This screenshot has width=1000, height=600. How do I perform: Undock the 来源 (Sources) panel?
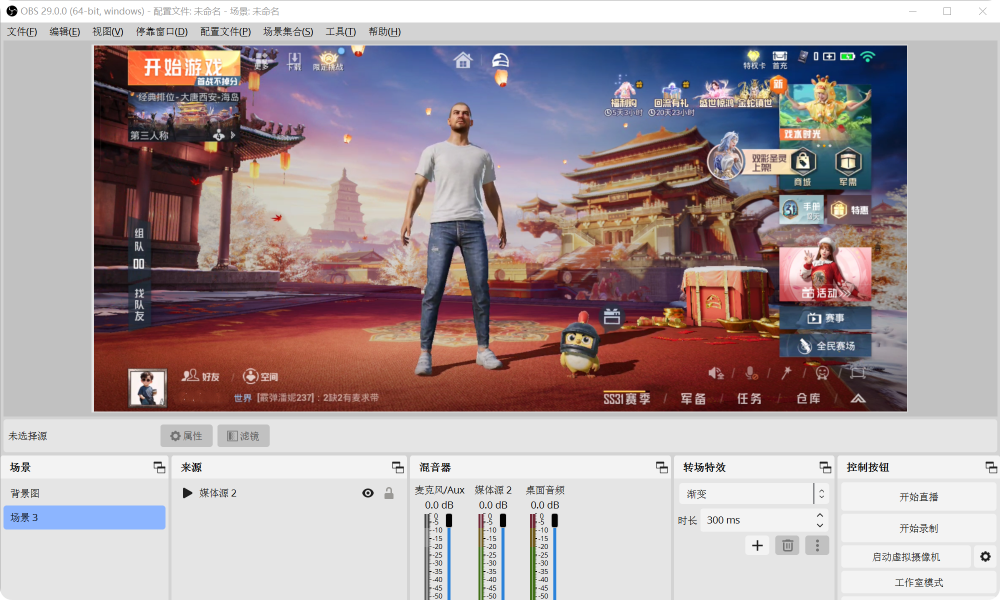[x=397, y=467]
